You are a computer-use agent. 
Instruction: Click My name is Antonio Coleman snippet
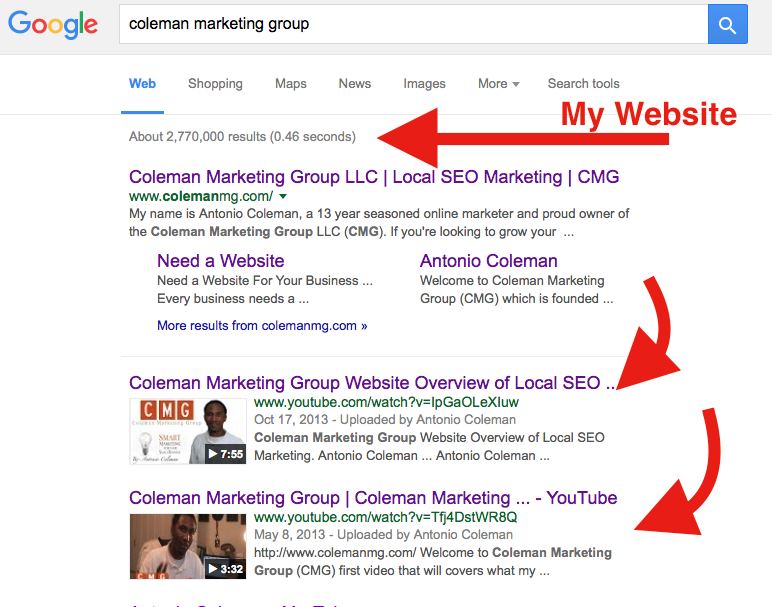click(379, 223)
